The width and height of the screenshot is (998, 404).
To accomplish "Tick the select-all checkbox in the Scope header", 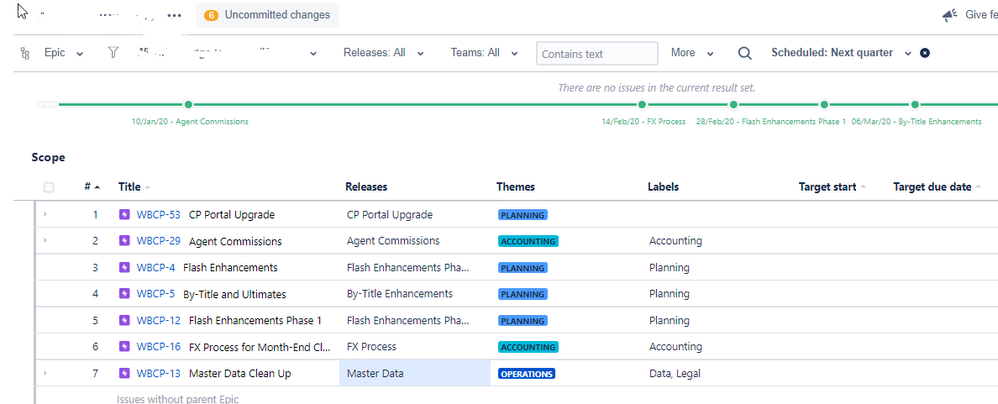I will (49, 187).
